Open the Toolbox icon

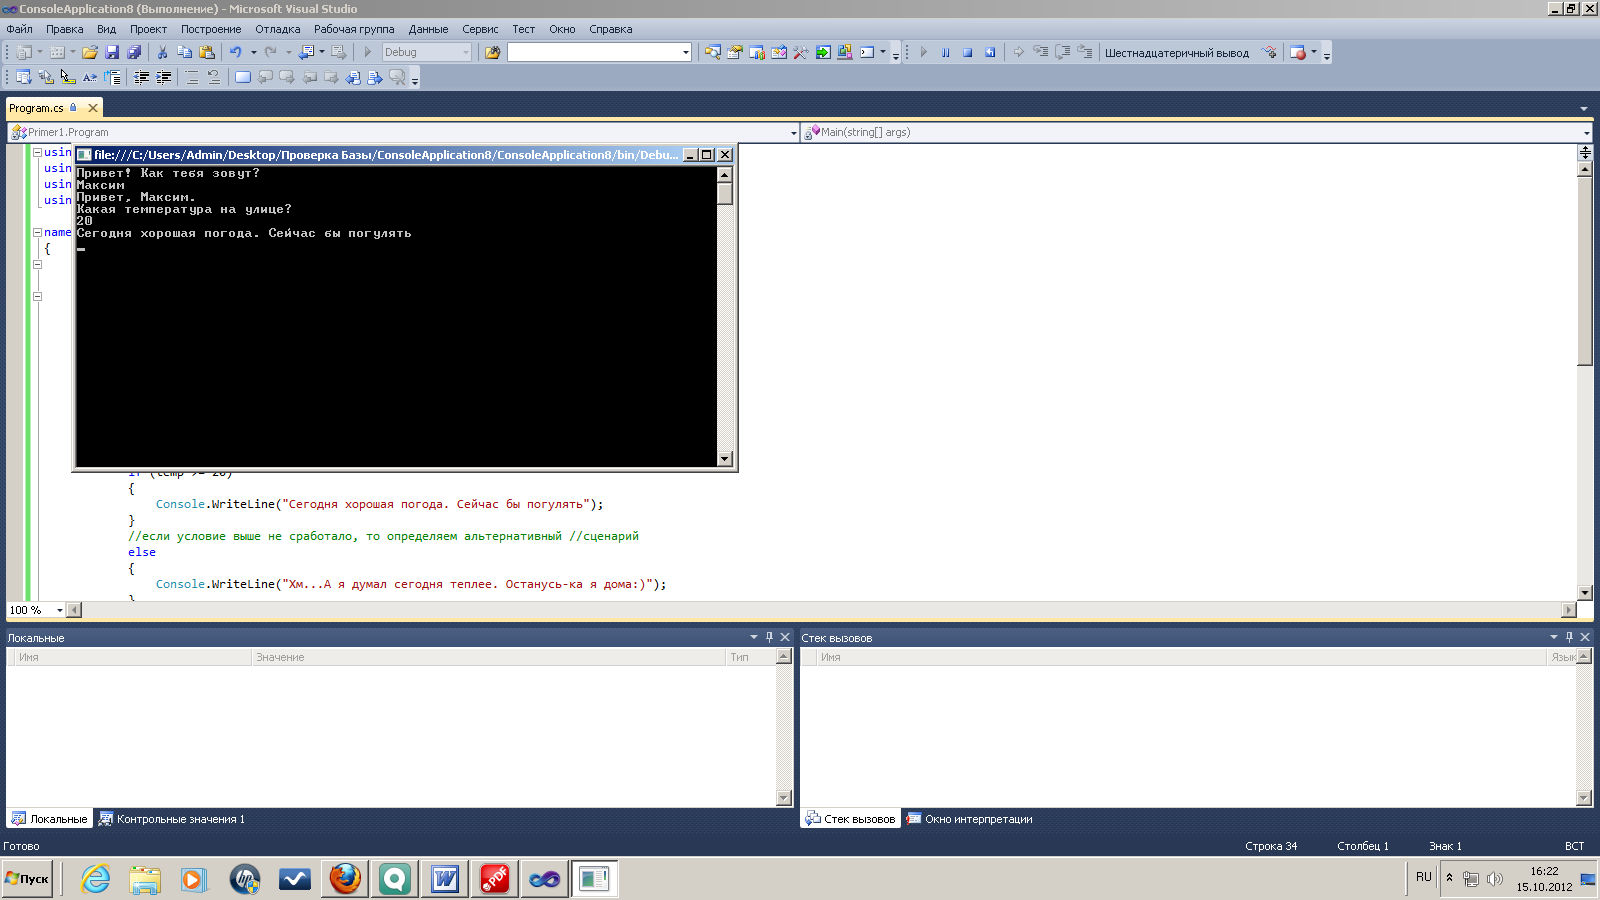(801, 52)
